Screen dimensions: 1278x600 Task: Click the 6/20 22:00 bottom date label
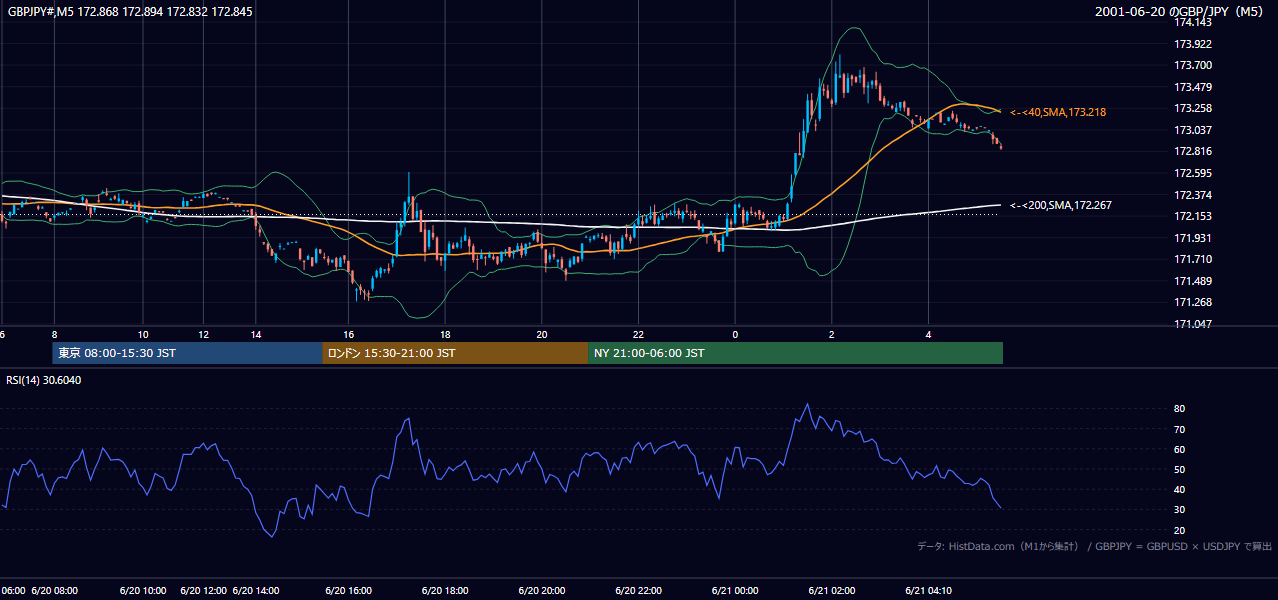pos(638,591)
